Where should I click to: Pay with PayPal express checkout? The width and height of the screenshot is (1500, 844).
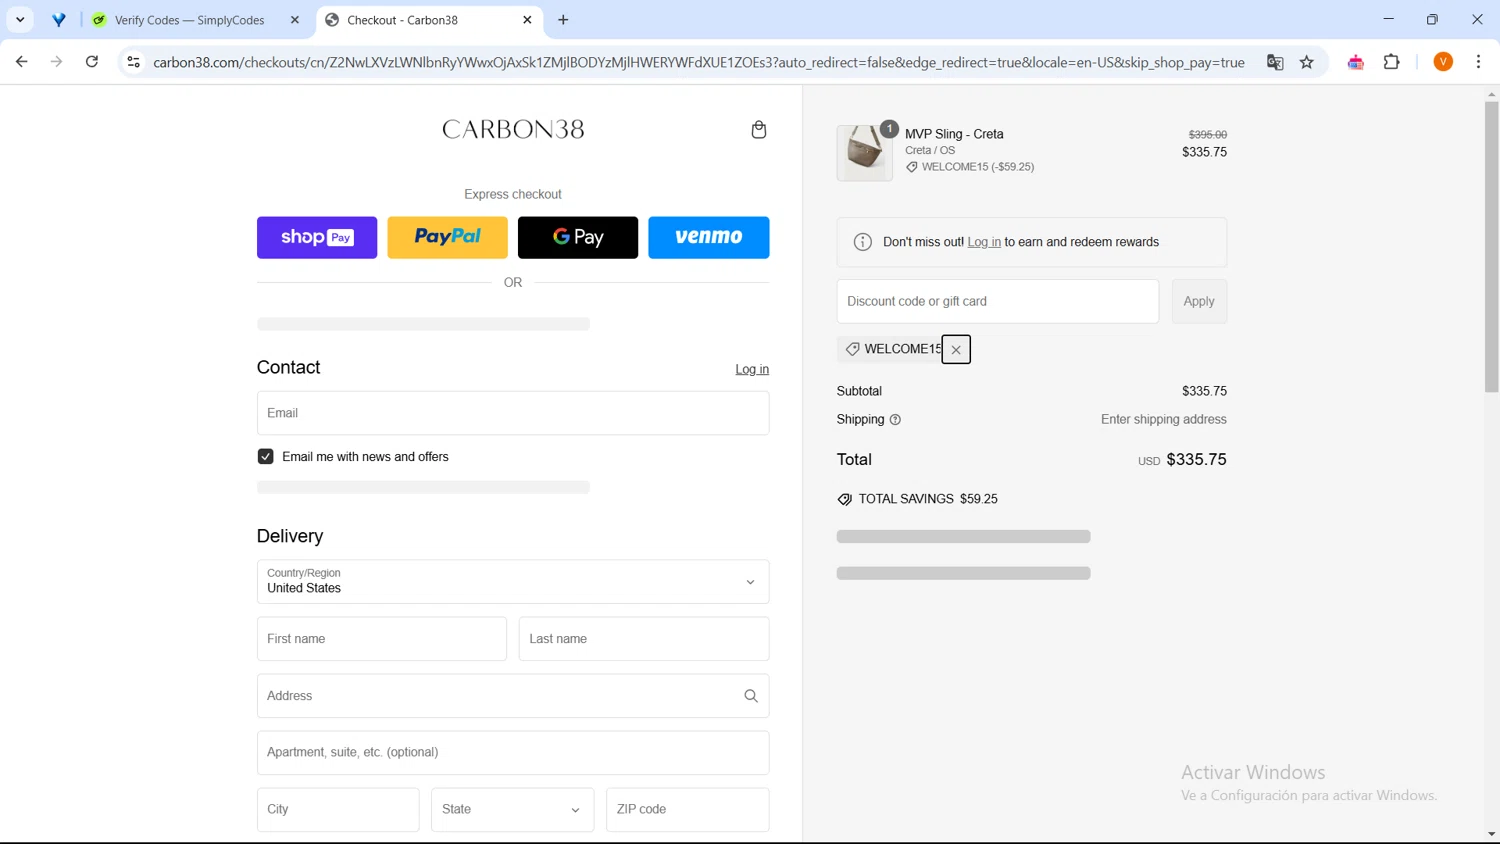tap(447, 238)
